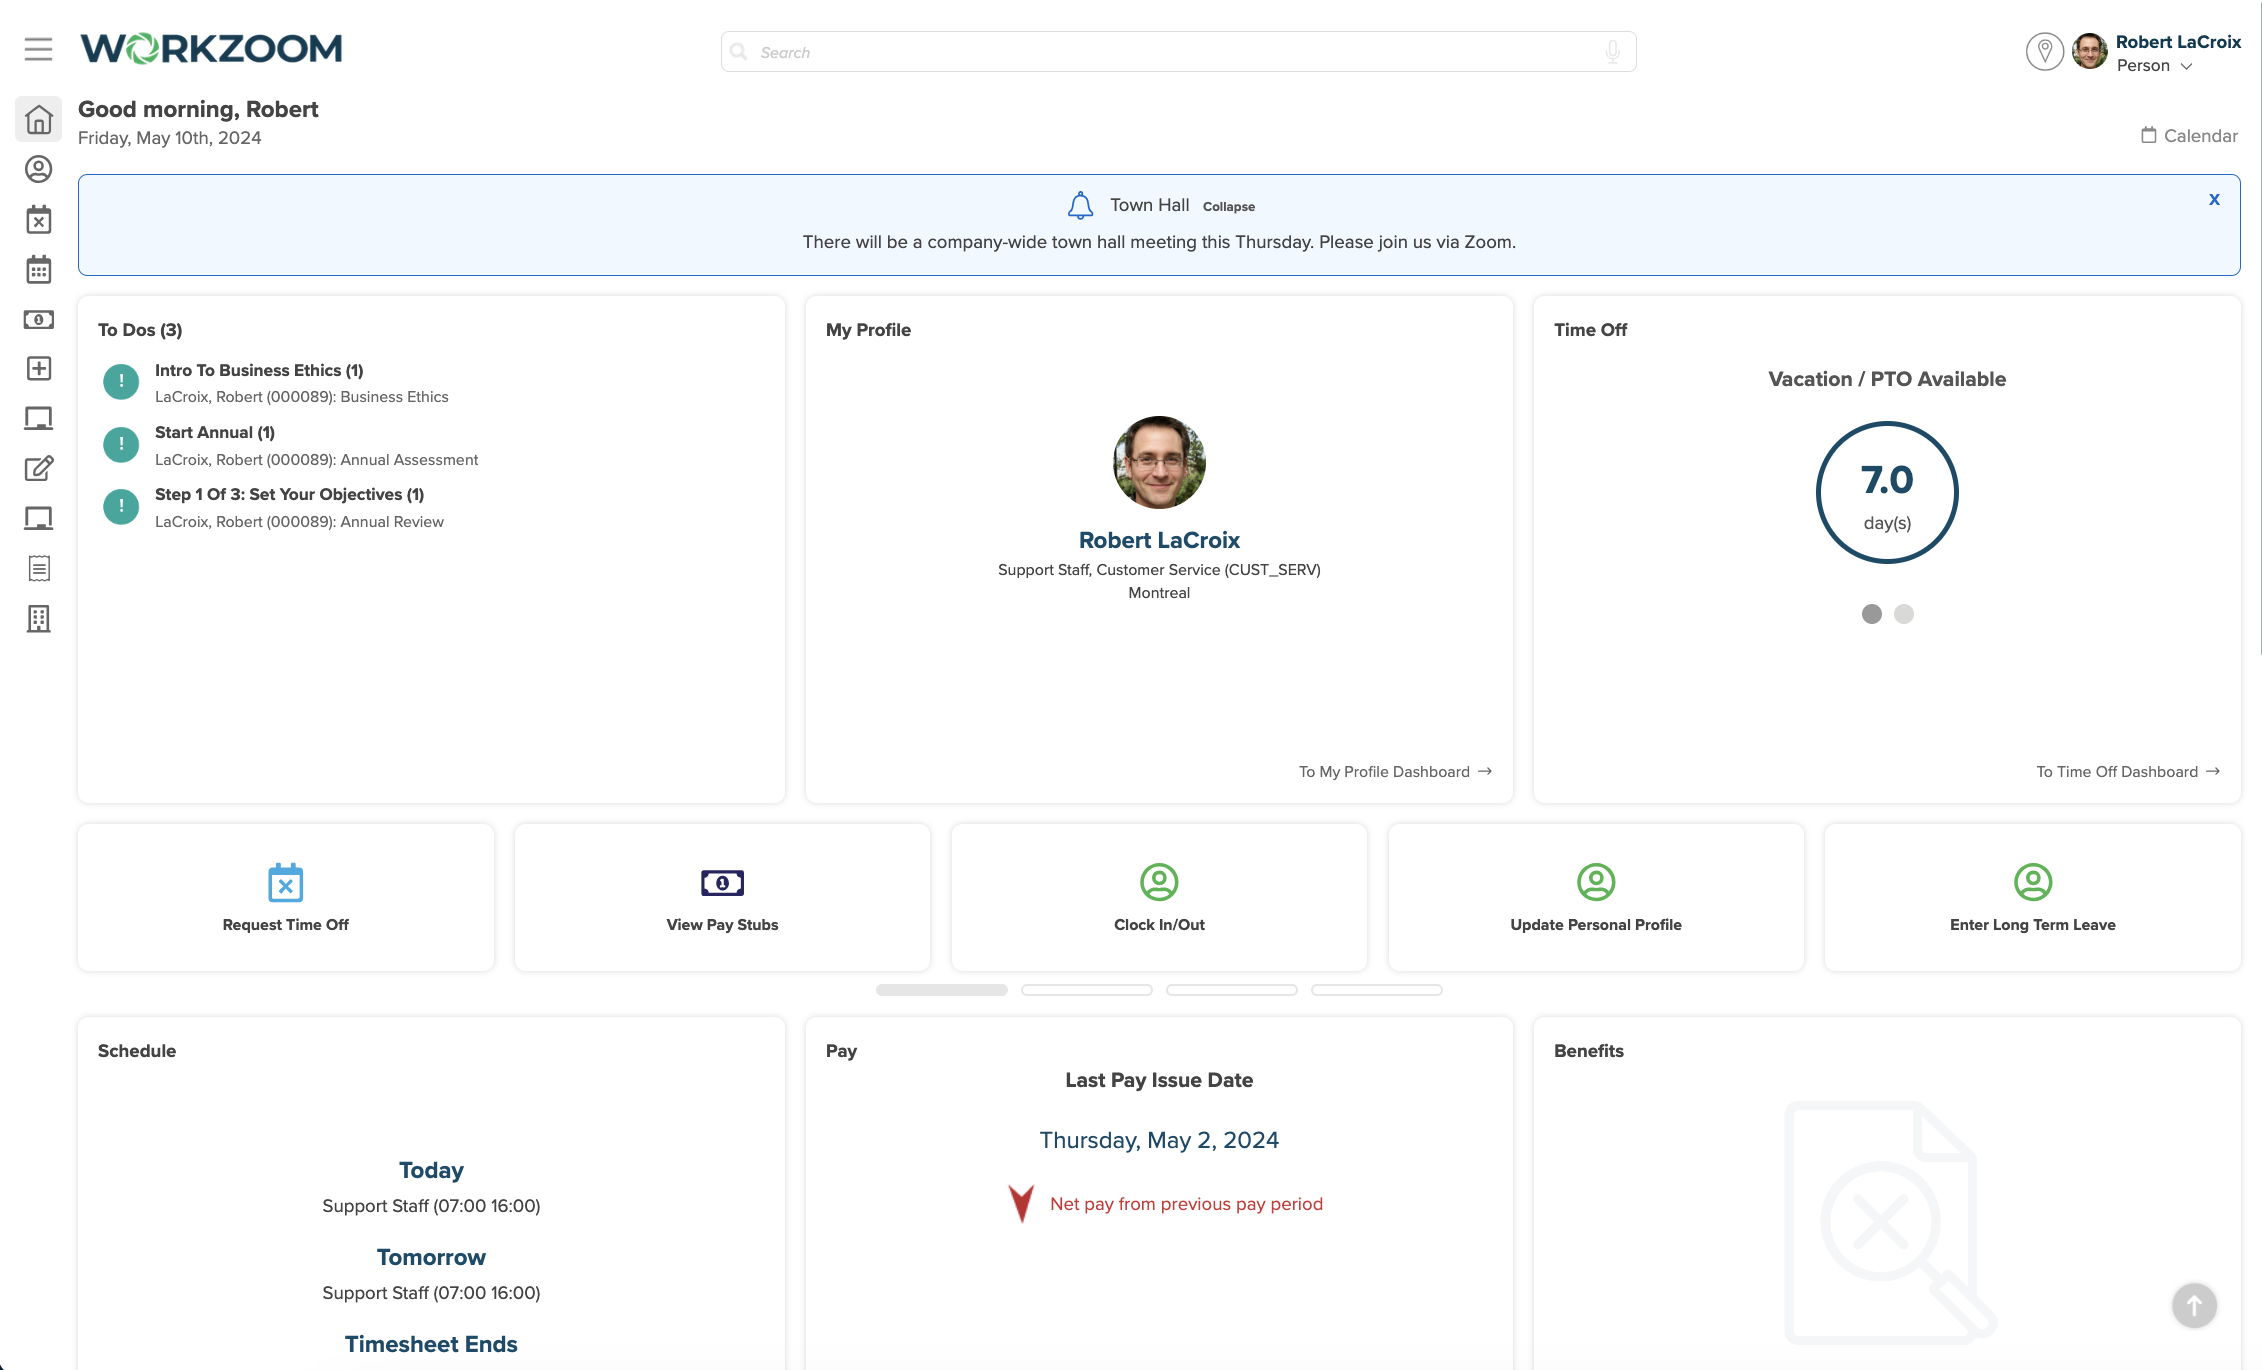
Task: Open the Company building icon in the sidebar
Action: point(38,618)
